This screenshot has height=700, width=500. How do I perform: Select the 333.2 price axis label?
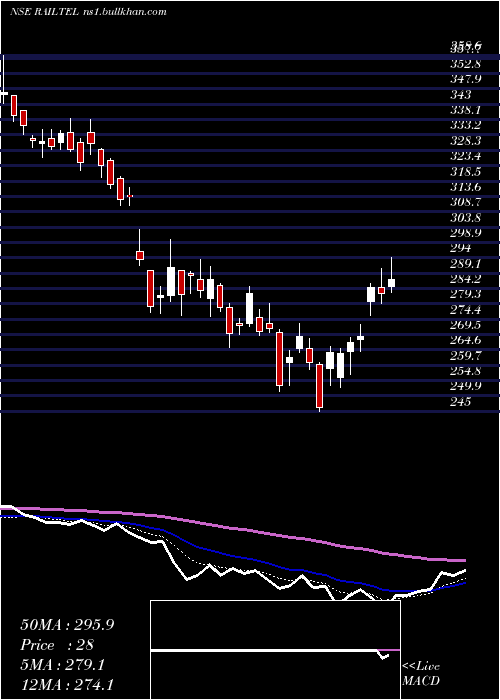coord(466,125)
